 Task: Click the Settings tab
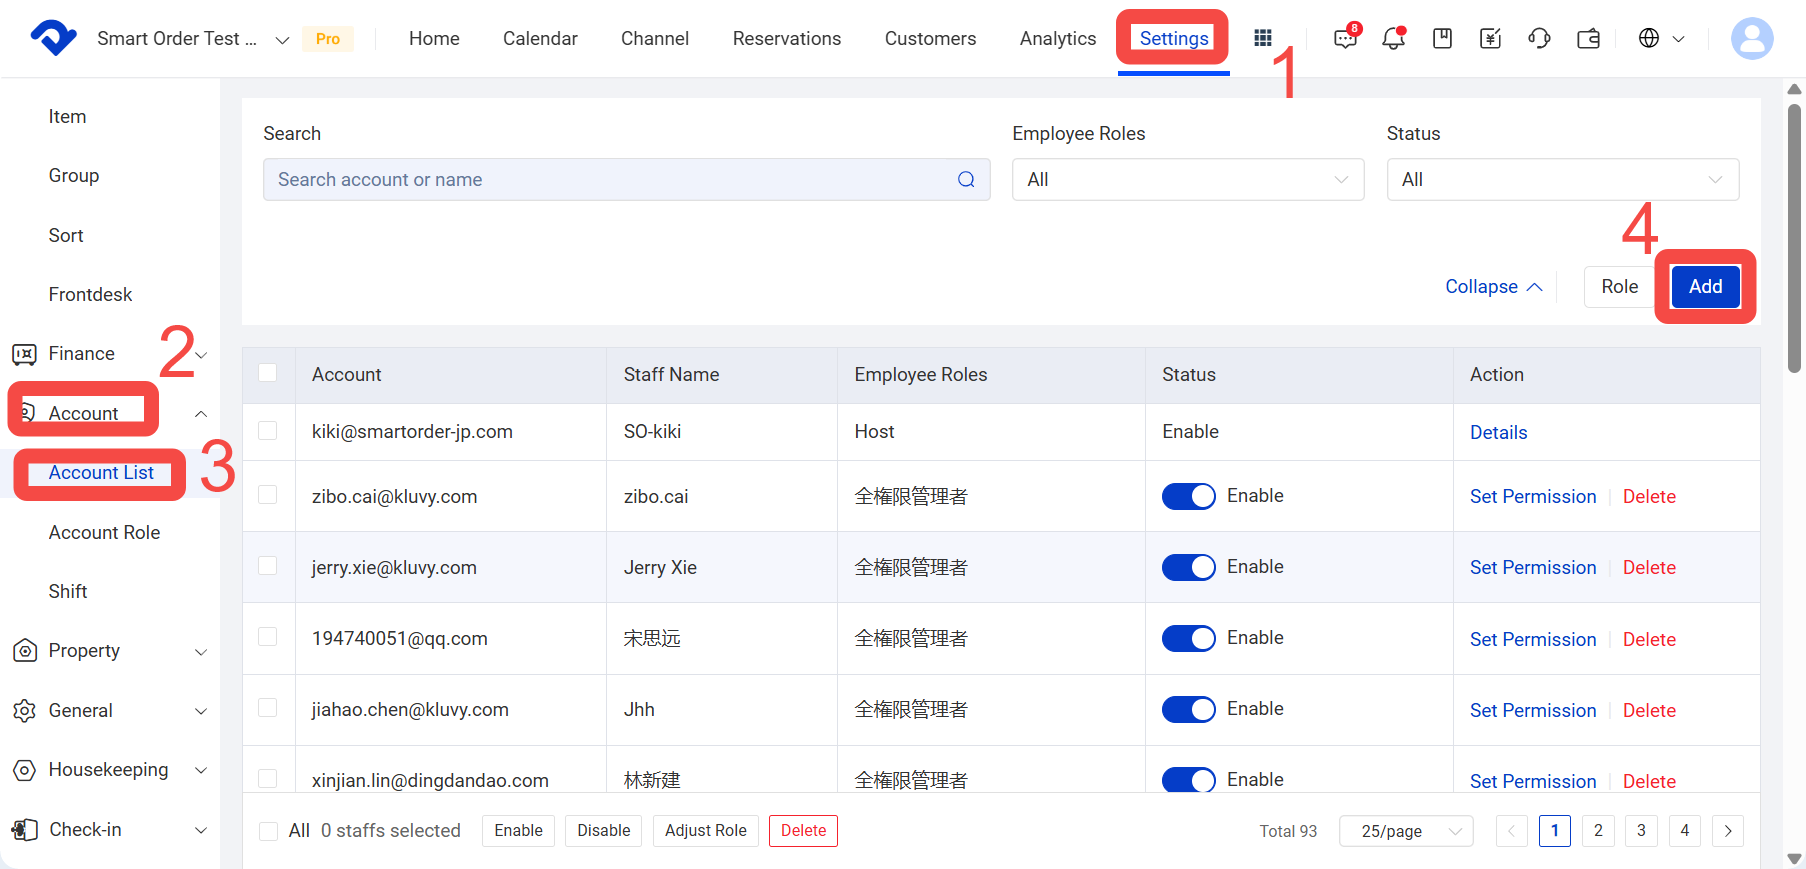[1174, 38]
